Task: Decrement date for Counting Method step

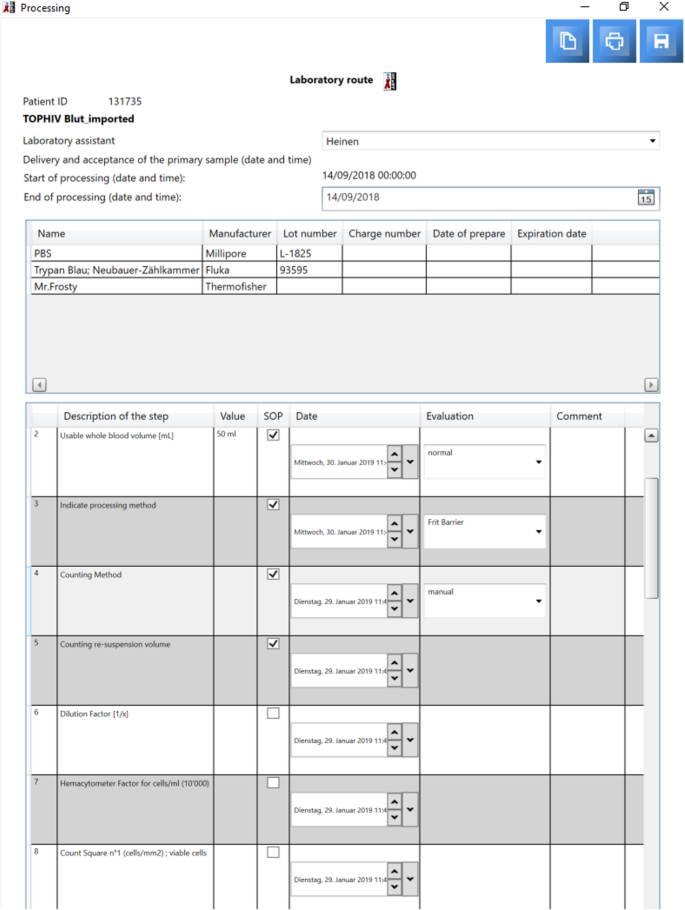Action: pos(395,609)
